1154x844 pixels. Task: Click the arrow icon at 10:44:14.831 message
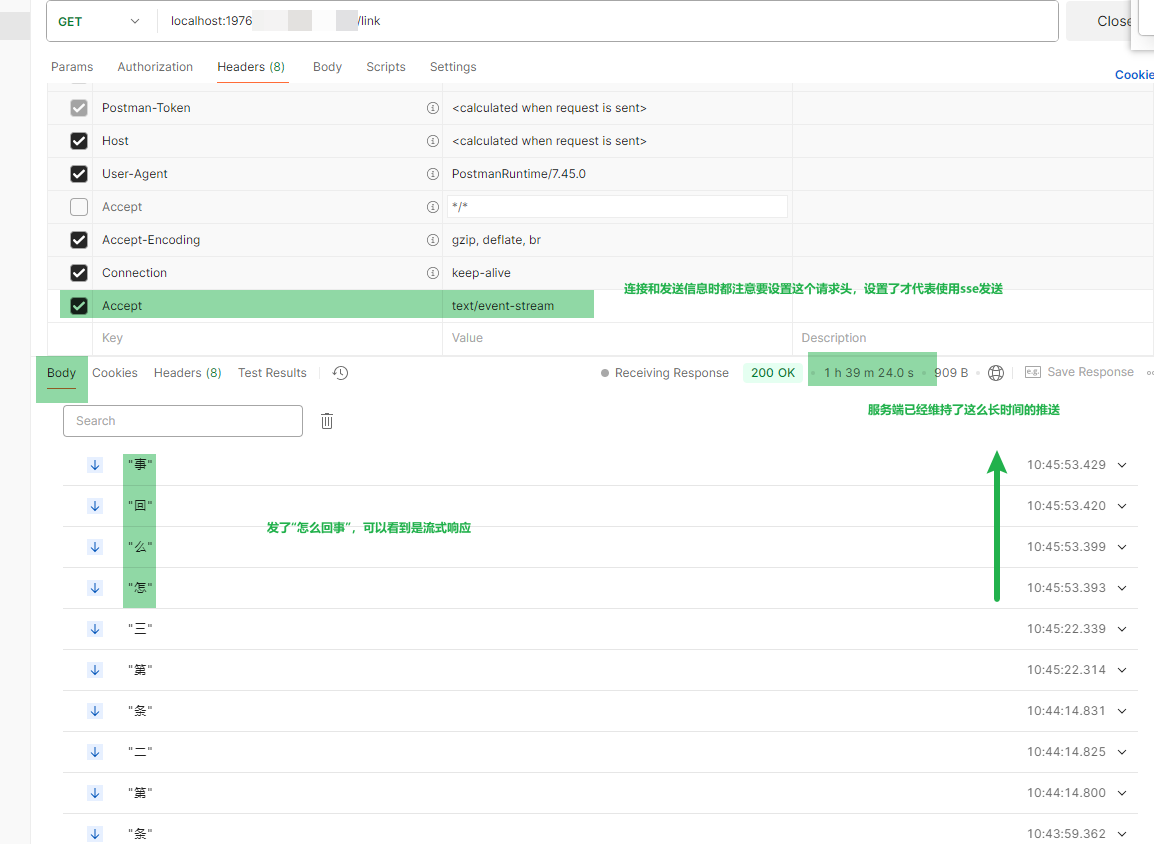[x=95, y=711]
